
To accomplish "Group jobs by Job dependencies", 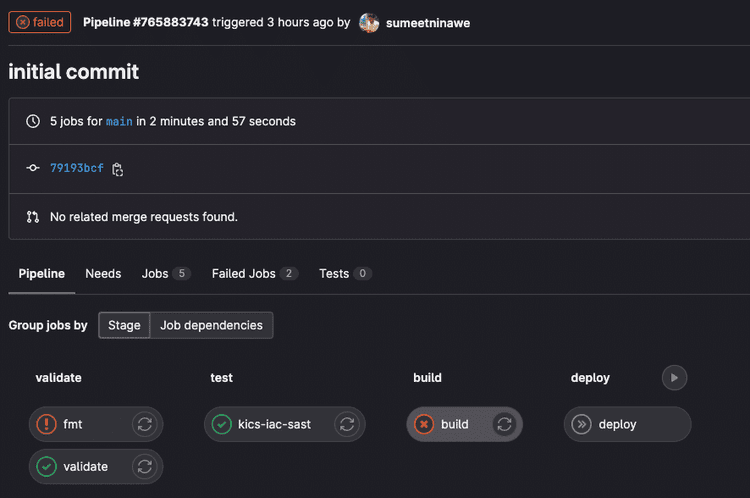I will coord(211,325).
